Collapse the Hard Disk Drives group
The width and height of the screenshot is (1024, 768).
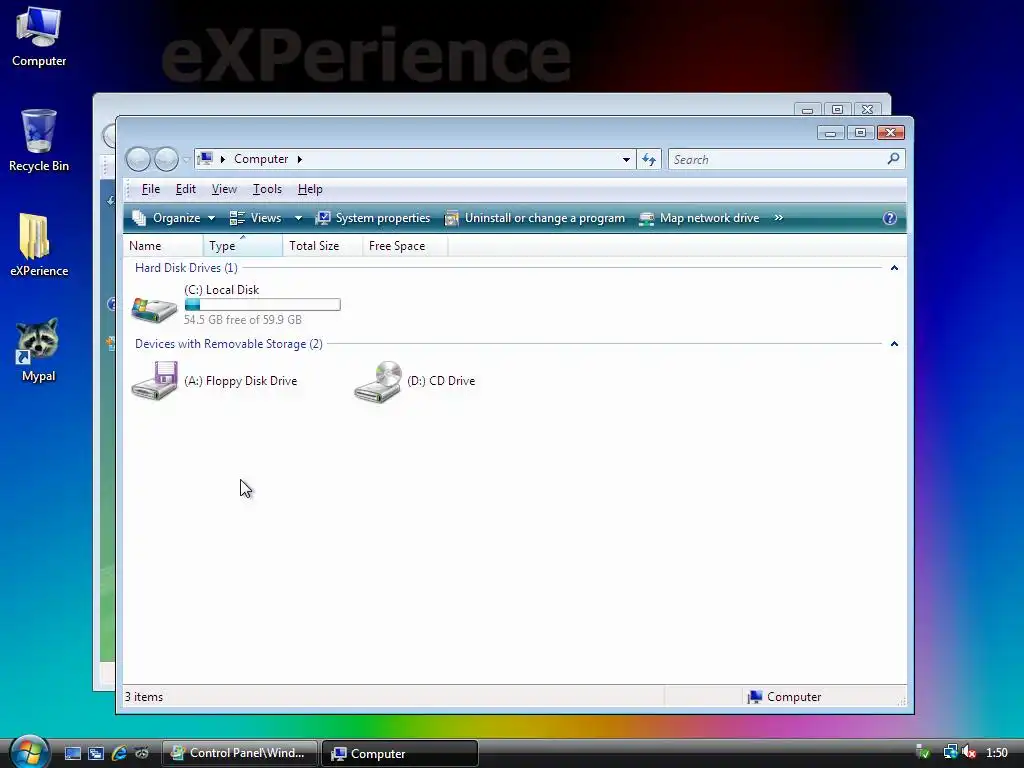894,268
